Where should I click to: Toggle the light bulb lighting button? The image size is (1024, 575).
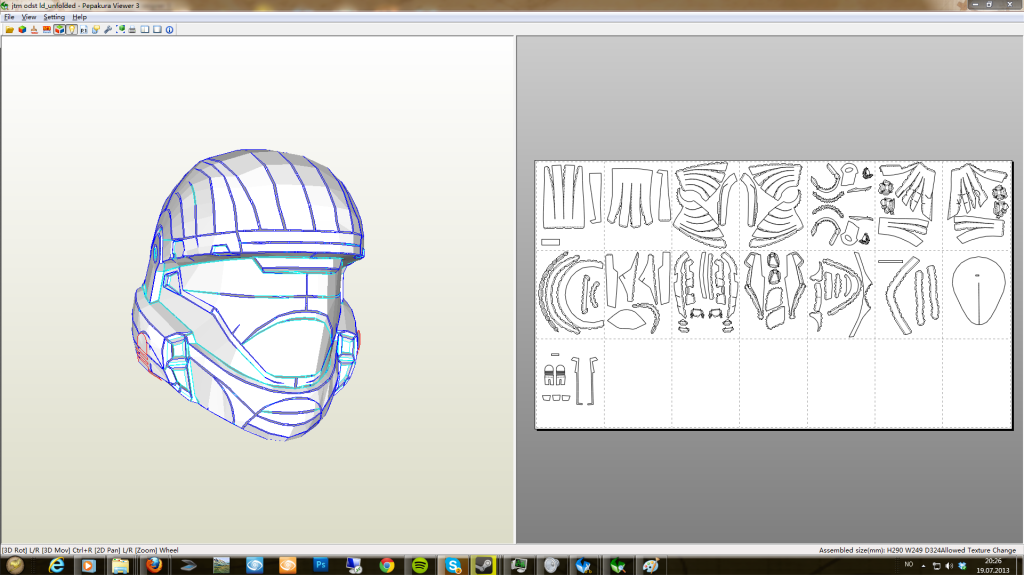pyautogui.click(x=71, y=29)
